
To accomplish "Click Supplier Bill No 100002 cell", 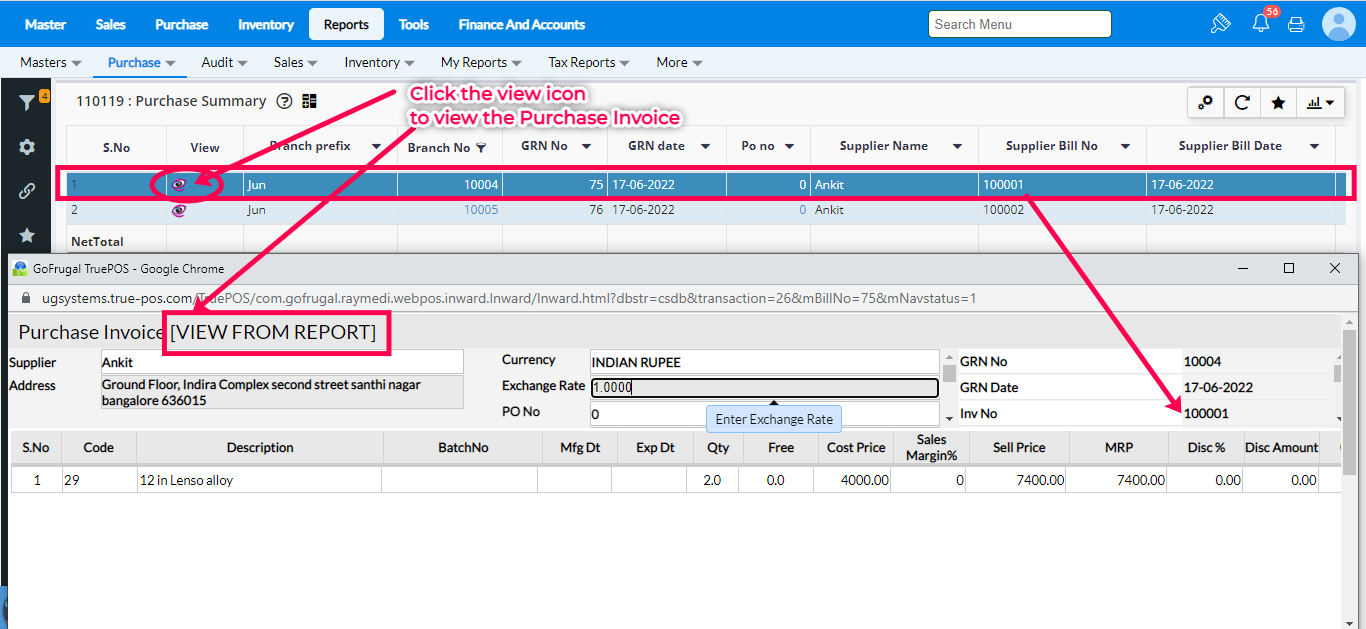I will click(1062, 210).
